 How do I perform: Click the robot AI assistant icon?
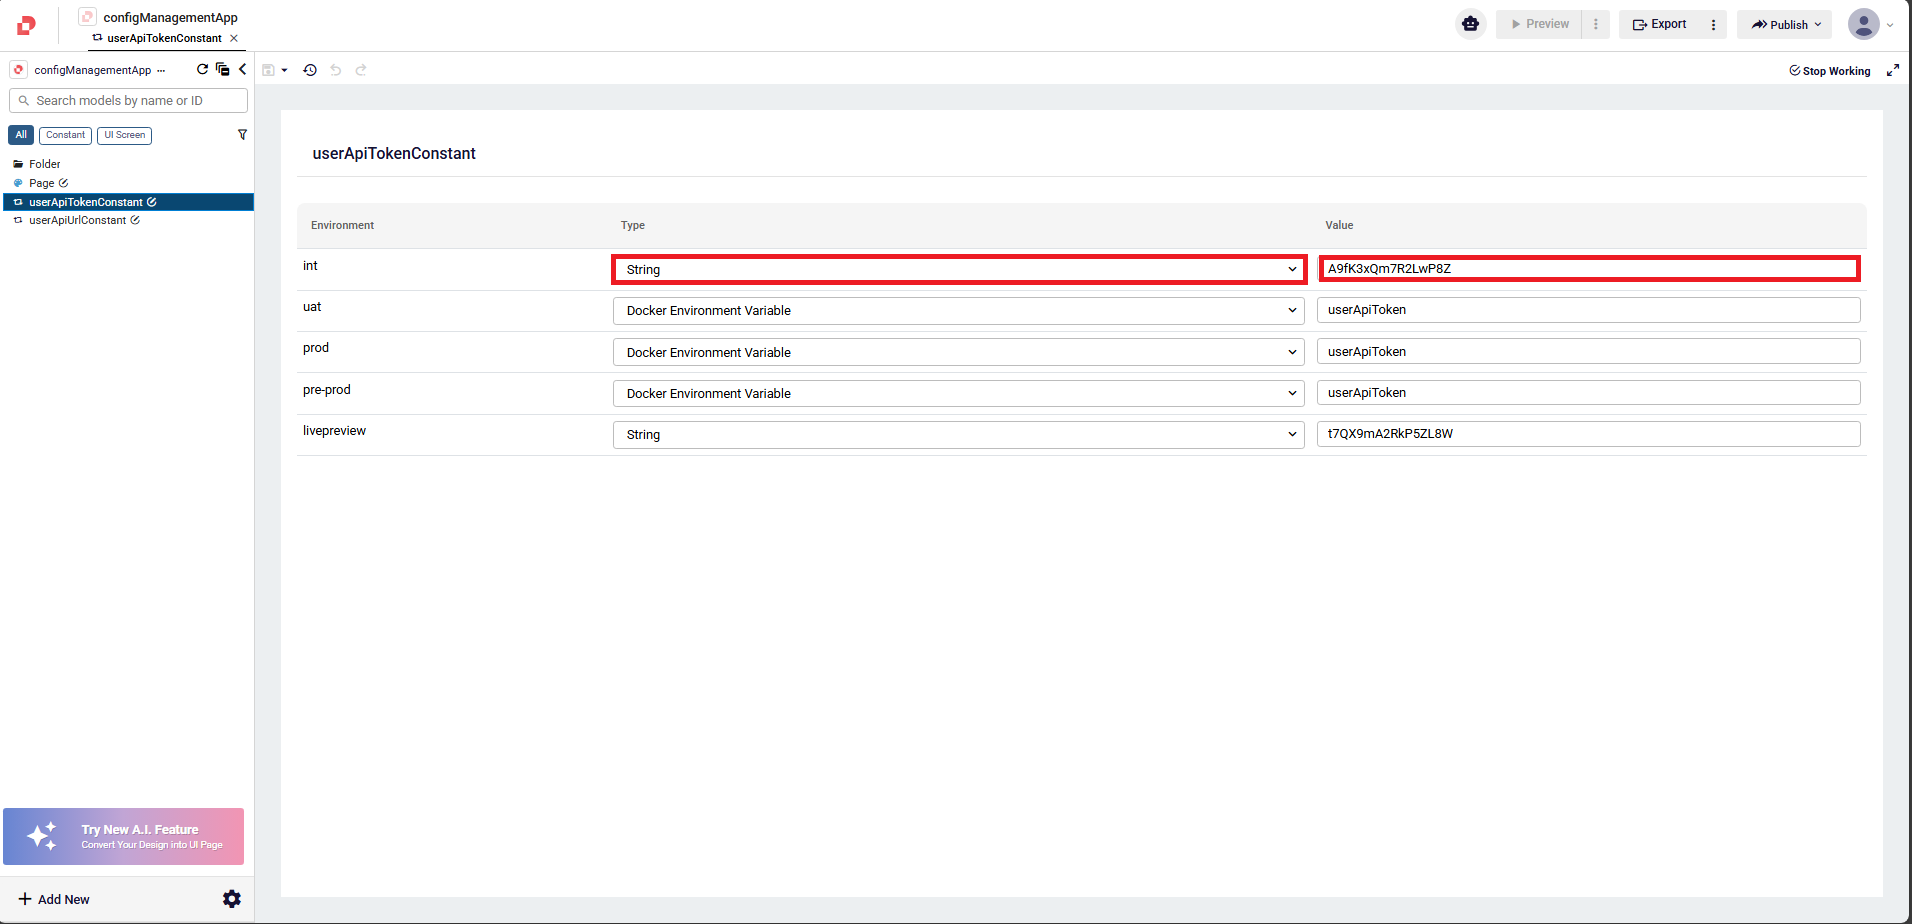pos(1470,24)
